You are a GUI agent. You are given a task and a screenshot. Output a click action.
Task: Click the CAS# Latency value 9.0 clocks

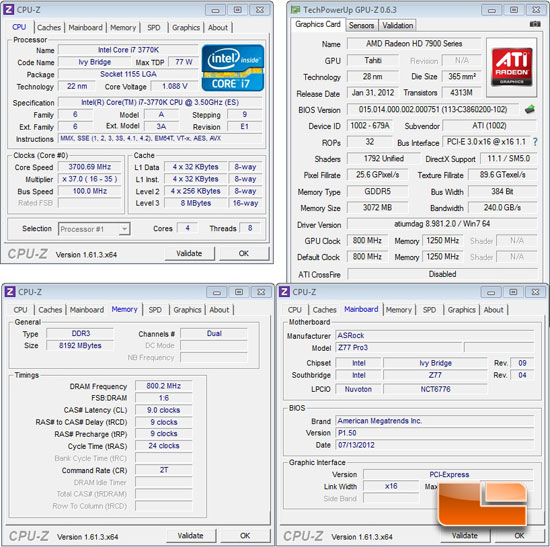(163, 410)
